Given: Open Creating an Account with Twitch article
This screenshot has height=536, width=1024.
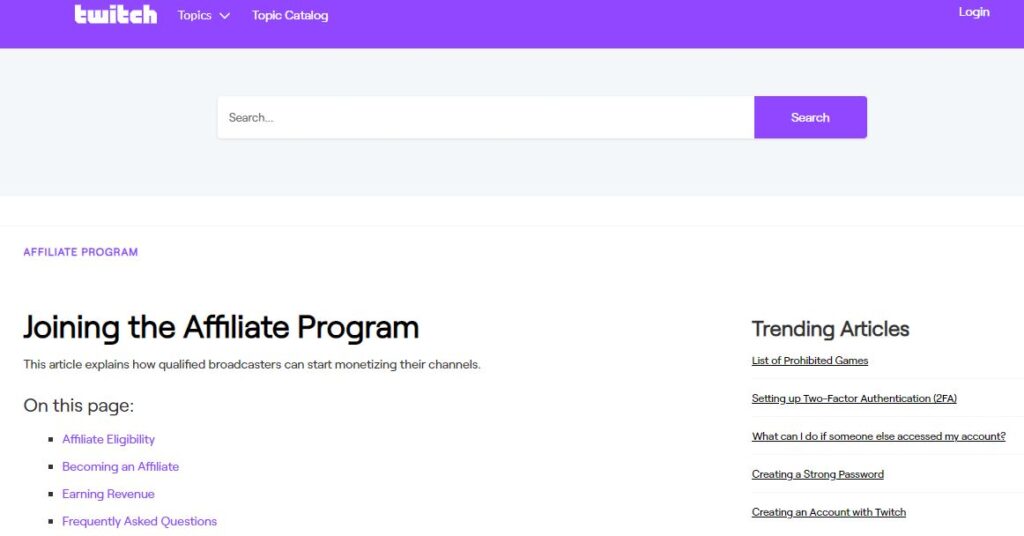Looking at the screenshot, I should (829, 512).
